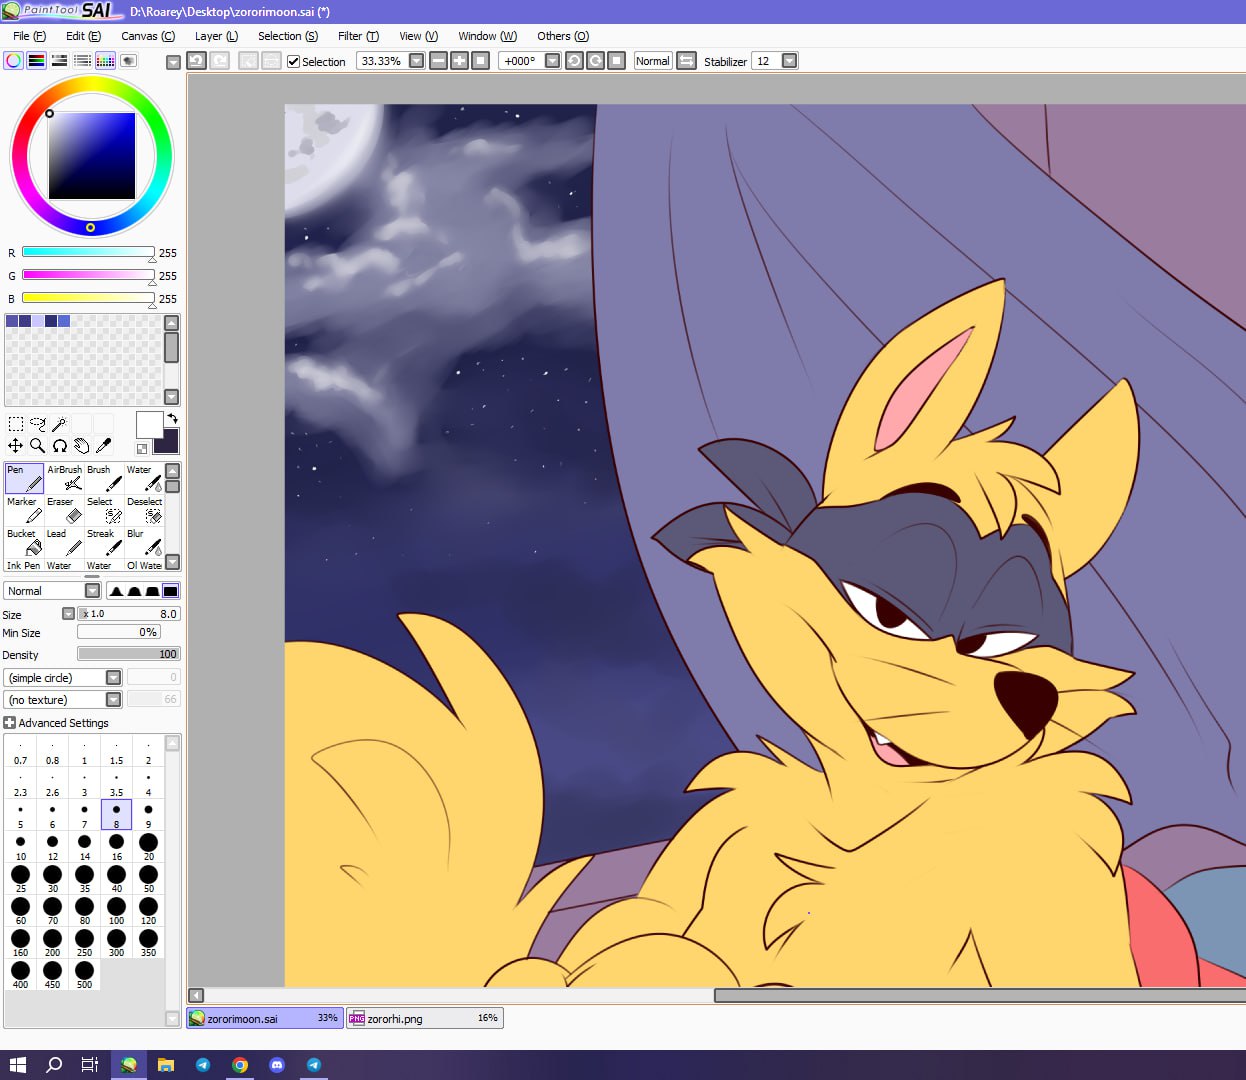The height and width of the screenshot is (1080, 1246).
Task: Toggle the swatches panel button
Action: pyautogui.click(x=105, y=61)
